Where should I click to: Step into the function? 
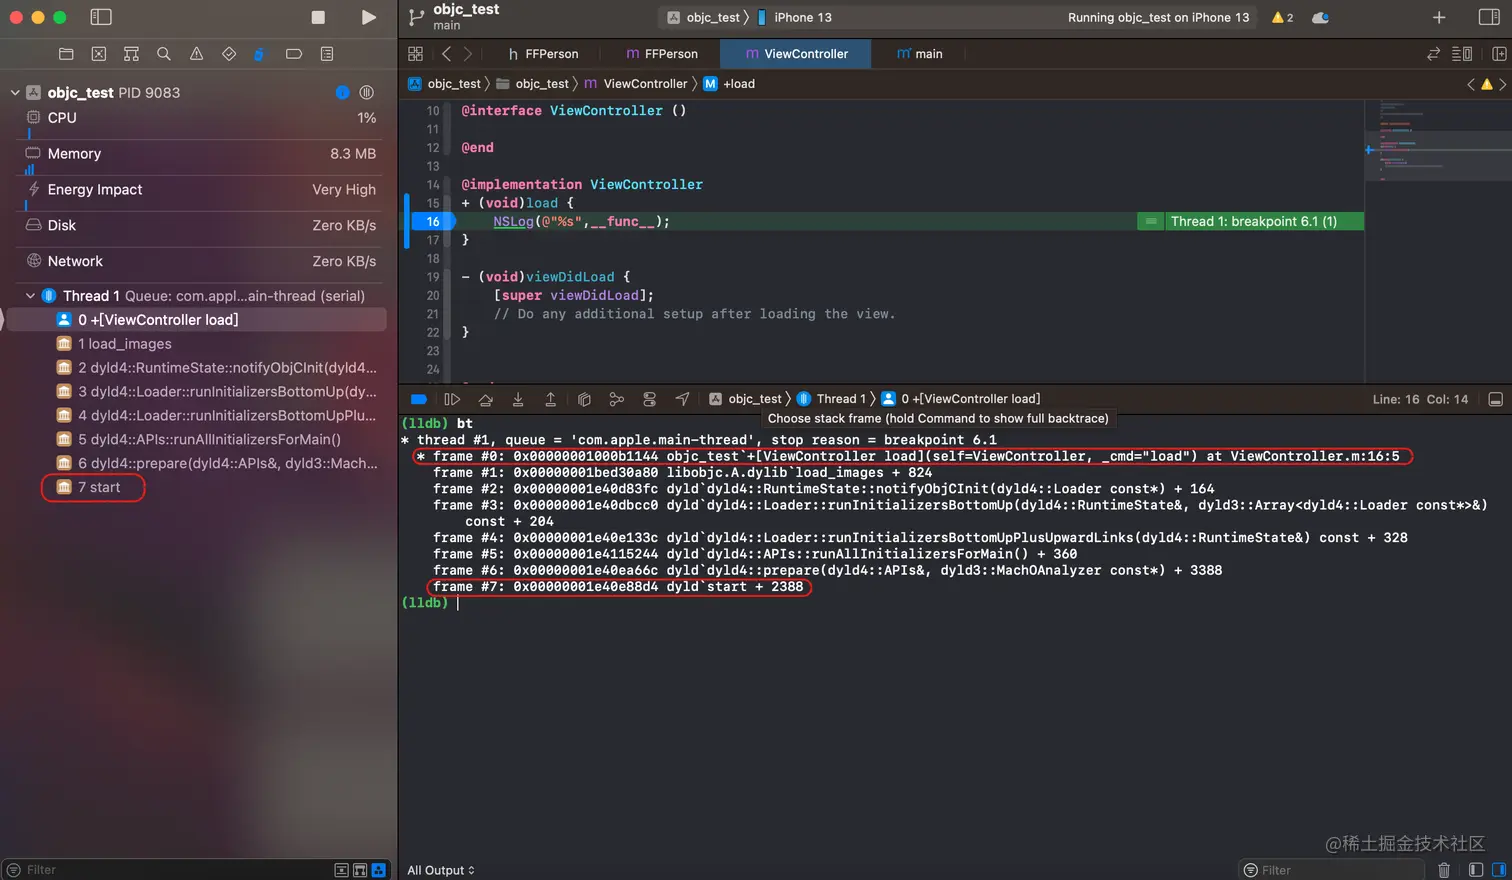click(518, 399)
